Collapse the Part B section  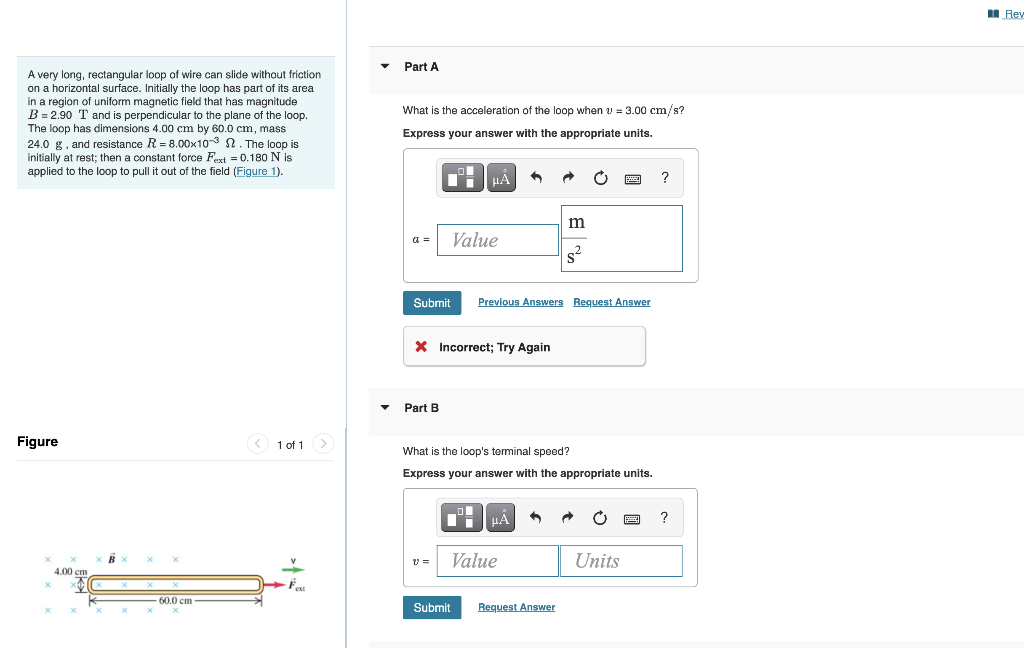pyautogui.click(x=384, y=407)
